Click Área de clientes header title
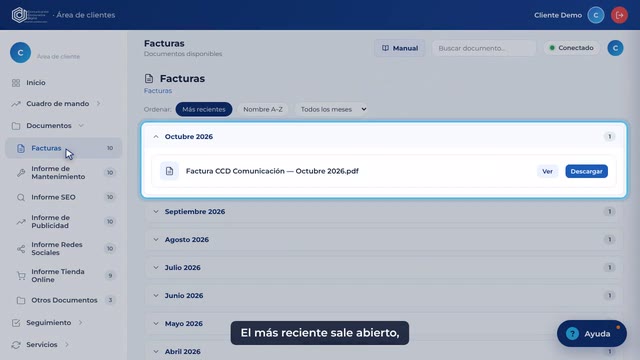Viewport: 640px width, 360px height. (86, 15)
